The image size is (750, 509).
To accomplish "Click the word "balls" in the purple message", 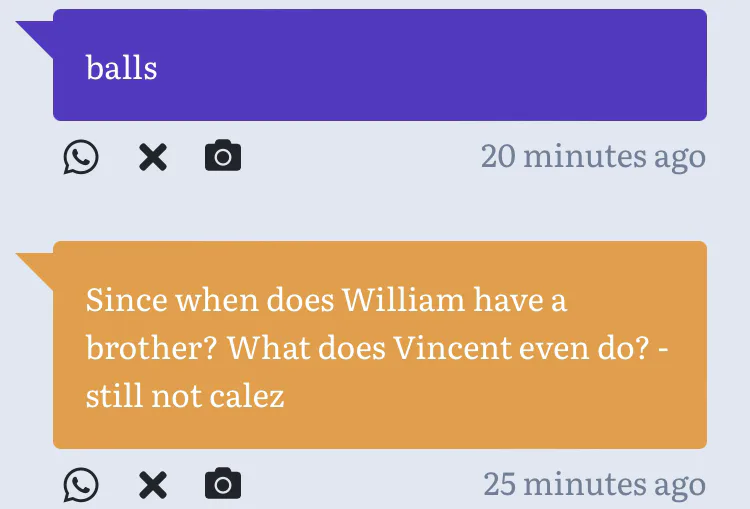I will tap(122, 68).
